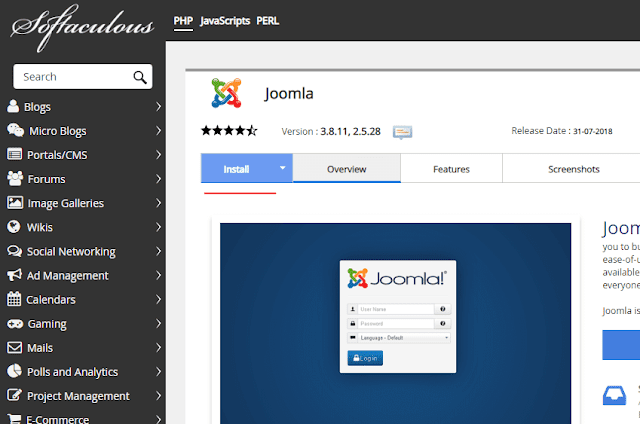The image size is (640, 424).
Task: Click the Forums group icon
Action: (x=15, y=178)
